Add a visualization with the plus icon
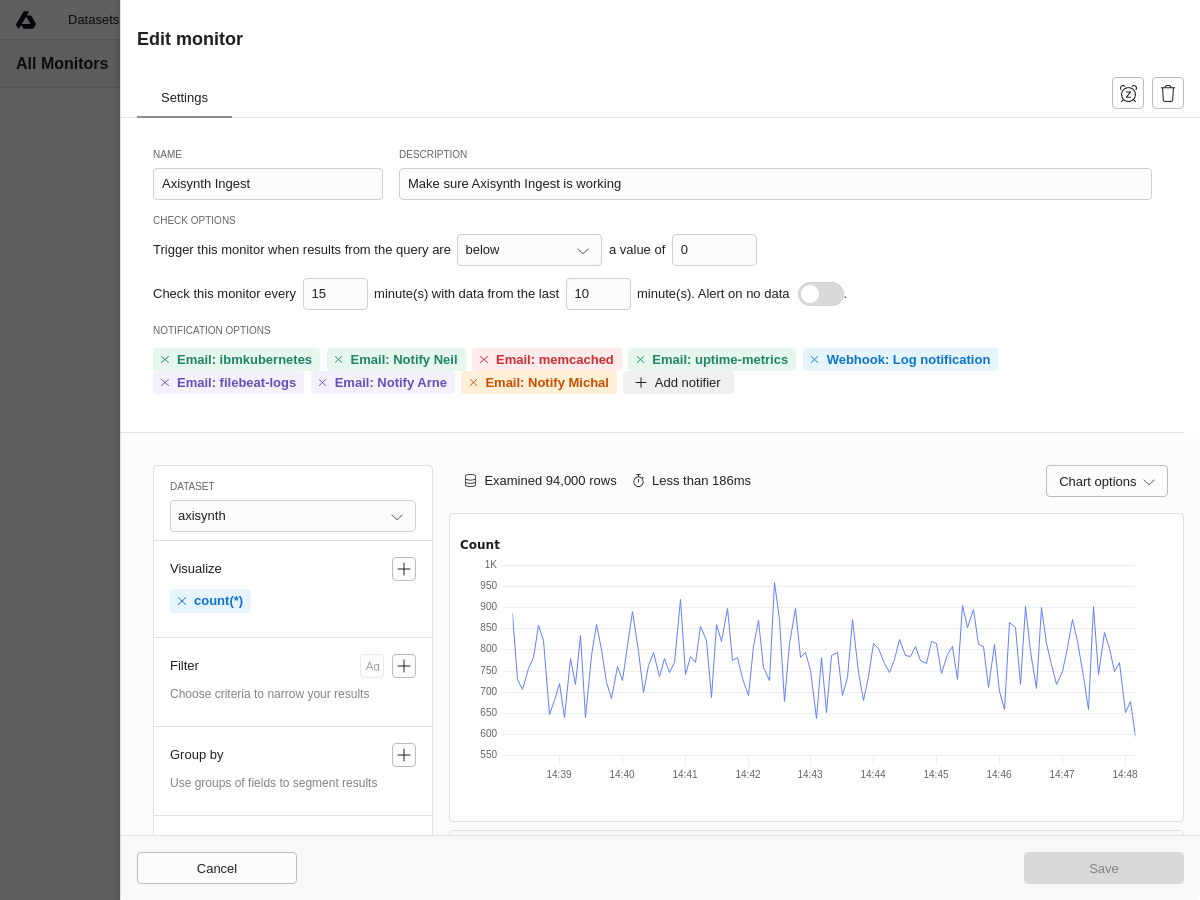This screenshot has height=900, width=1200. coord(404,569)
